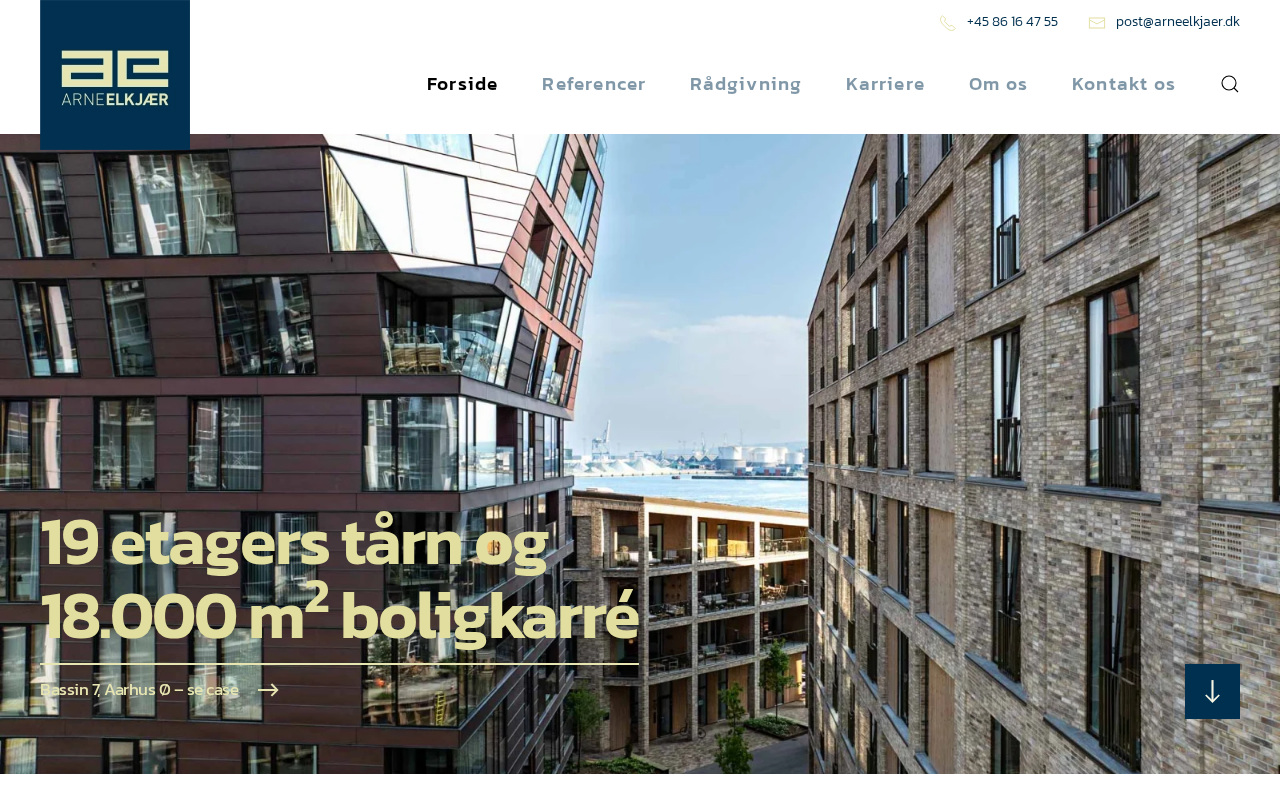The image size is (1280, 800).
Task: Open the Referencer menu item
Action: 594,84
